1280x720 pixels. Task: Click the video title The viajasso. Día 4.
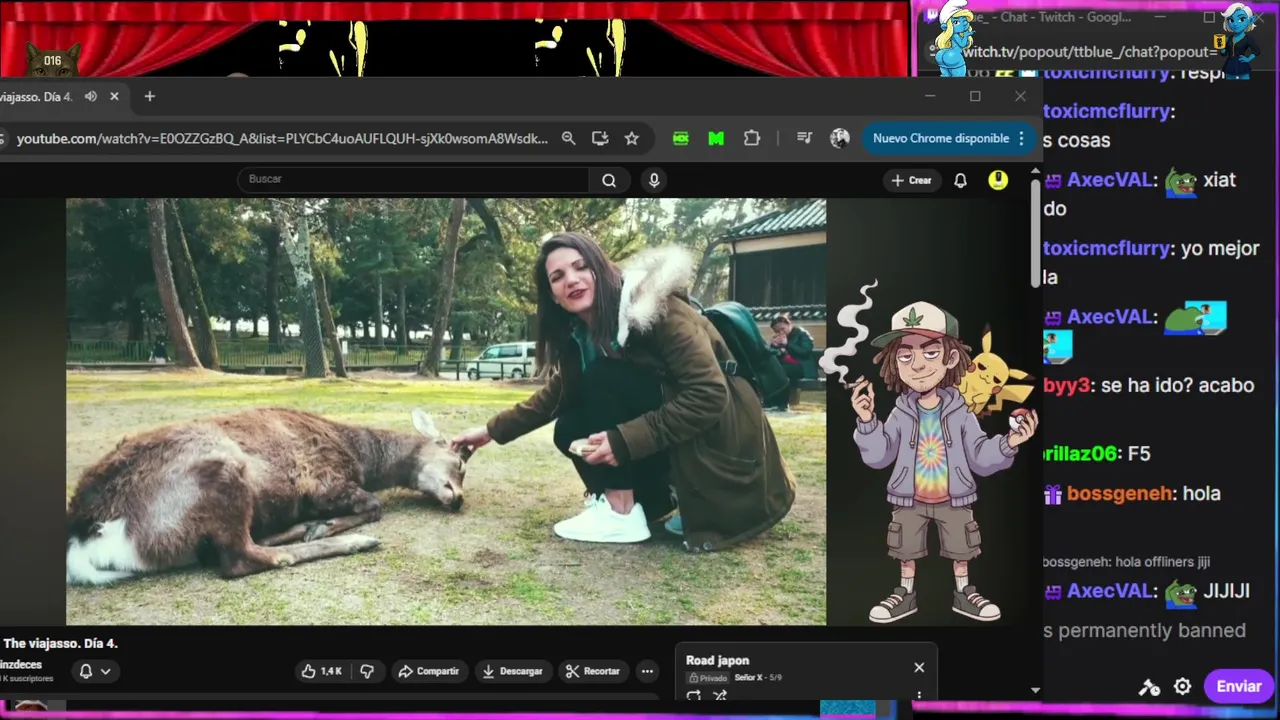(x=60, y=643)
